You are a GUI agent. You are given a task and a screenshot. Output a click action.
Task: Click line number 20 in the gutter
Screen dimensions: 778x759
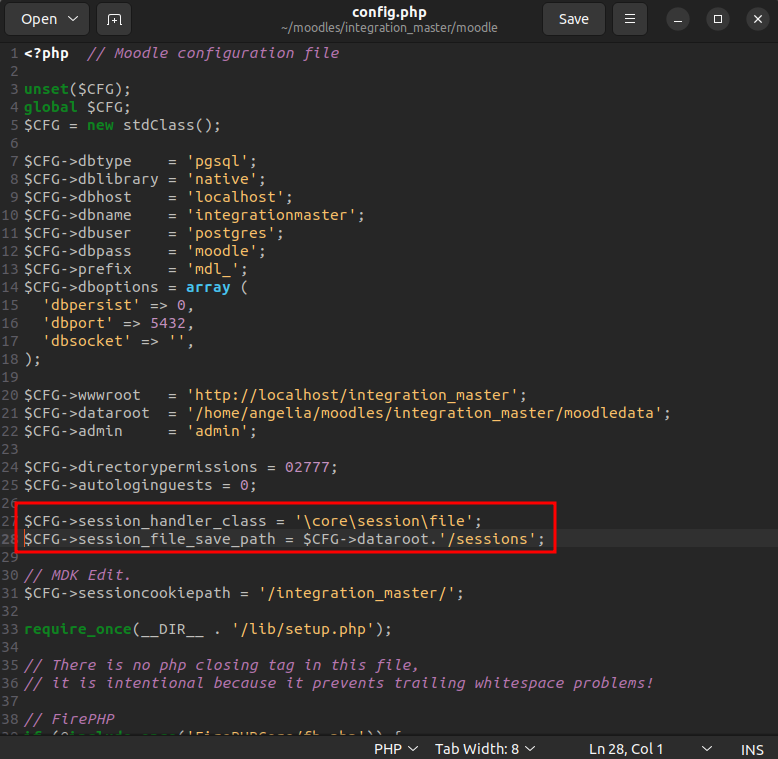[x=10, y=395]
